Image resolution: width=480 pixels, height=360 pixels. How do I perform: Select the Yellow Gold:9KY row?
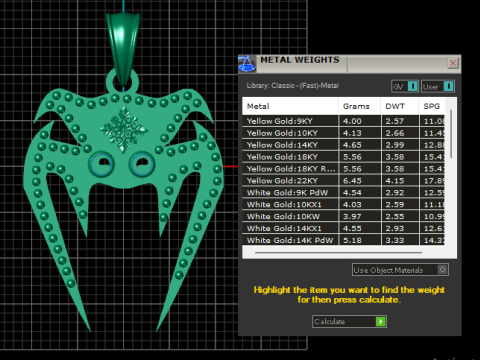(344, 121)
